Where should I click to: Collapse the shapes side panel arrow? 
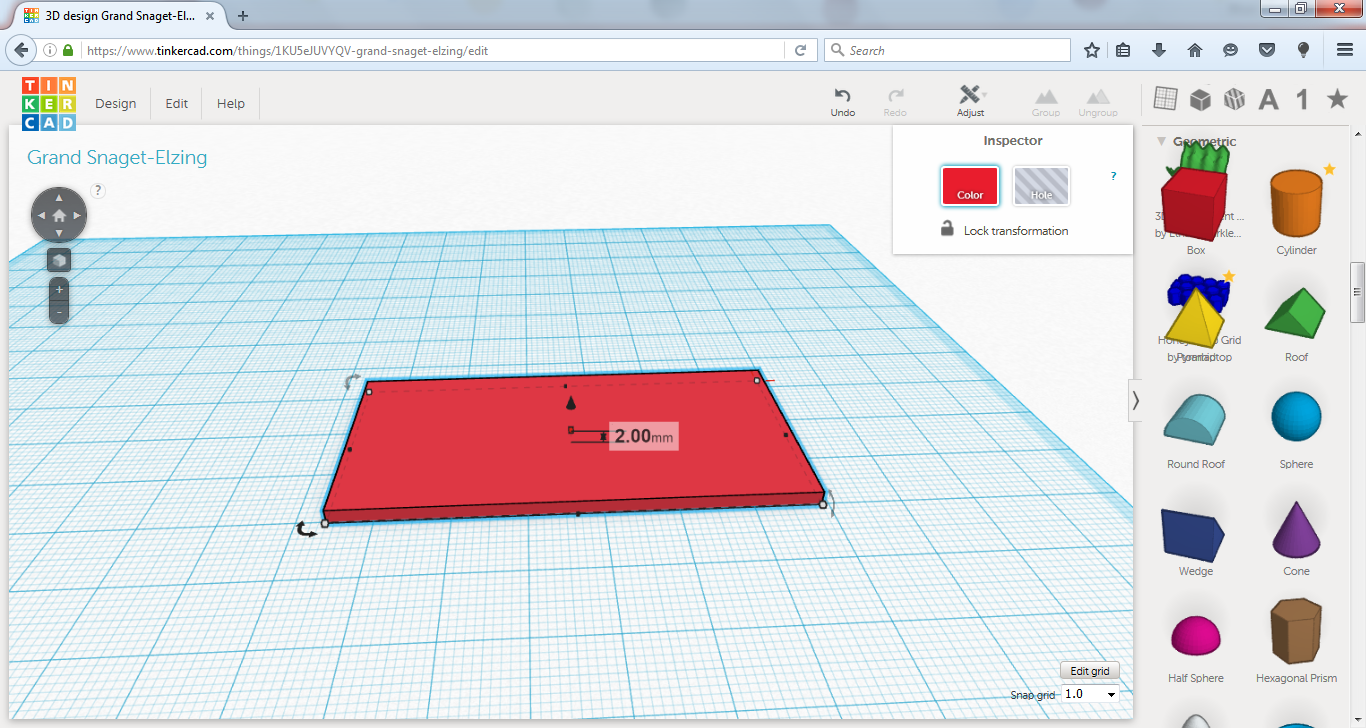[x=1135, y=401]
